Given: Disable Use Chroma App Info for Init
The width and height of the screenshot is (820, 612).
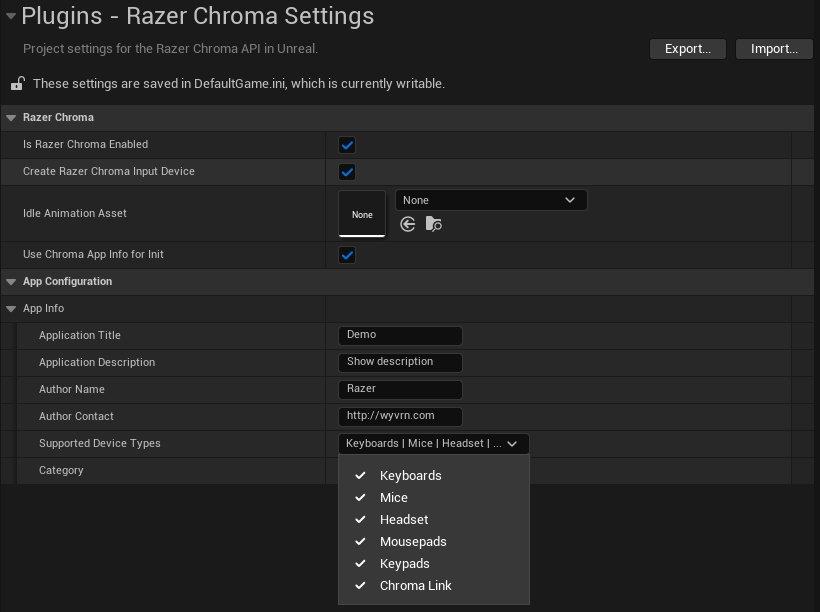Looking at the screenshot, I should 347,255.
